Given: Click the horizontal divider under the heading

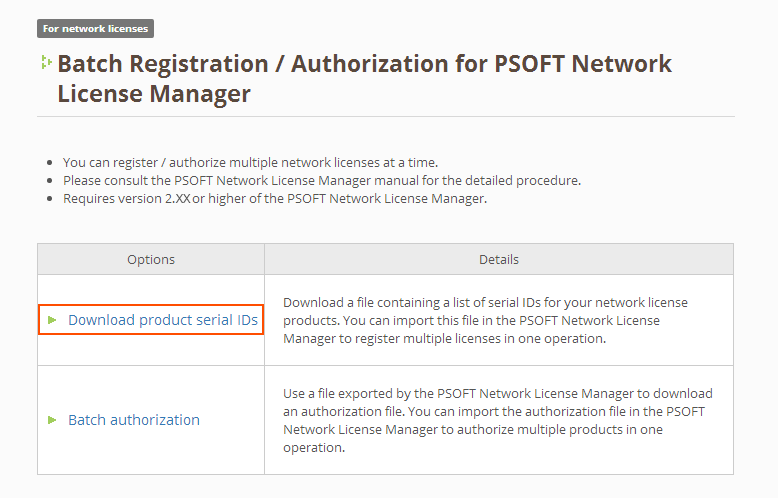Looking at the screenshot, I should coord(386,117).
